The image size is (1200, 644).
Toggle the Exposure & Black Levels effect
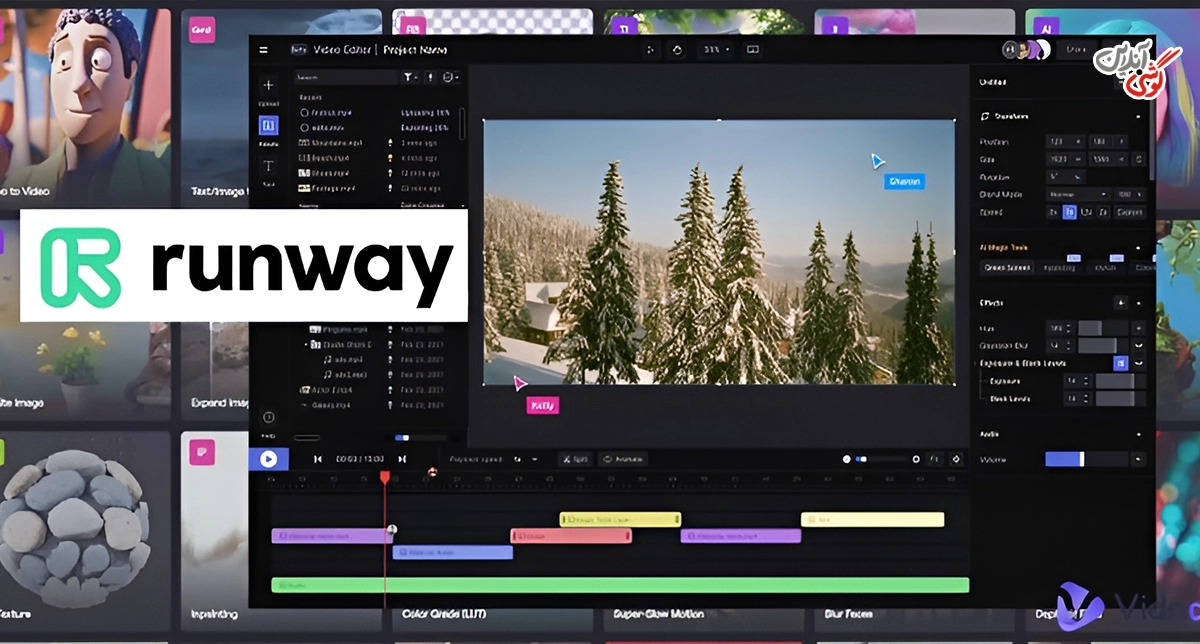pos(1121,363)
